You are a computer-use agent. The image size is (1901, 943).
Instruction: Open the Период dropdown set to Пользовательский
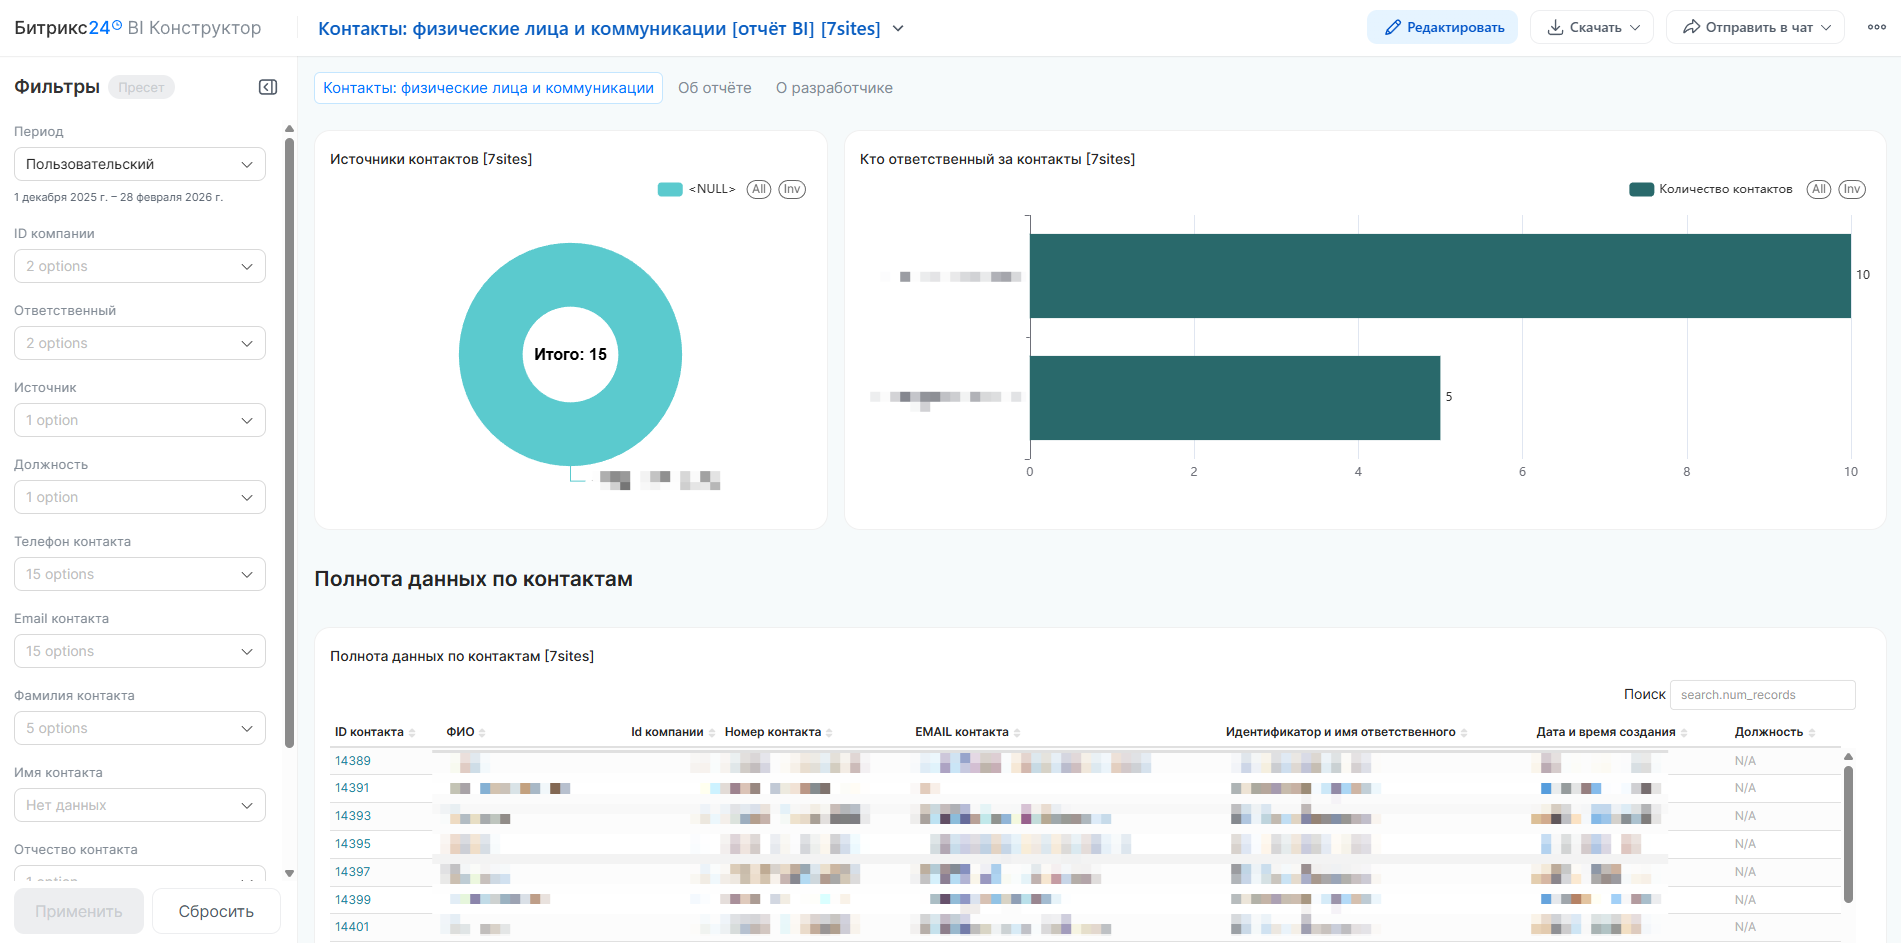click(x=140, y=164)
